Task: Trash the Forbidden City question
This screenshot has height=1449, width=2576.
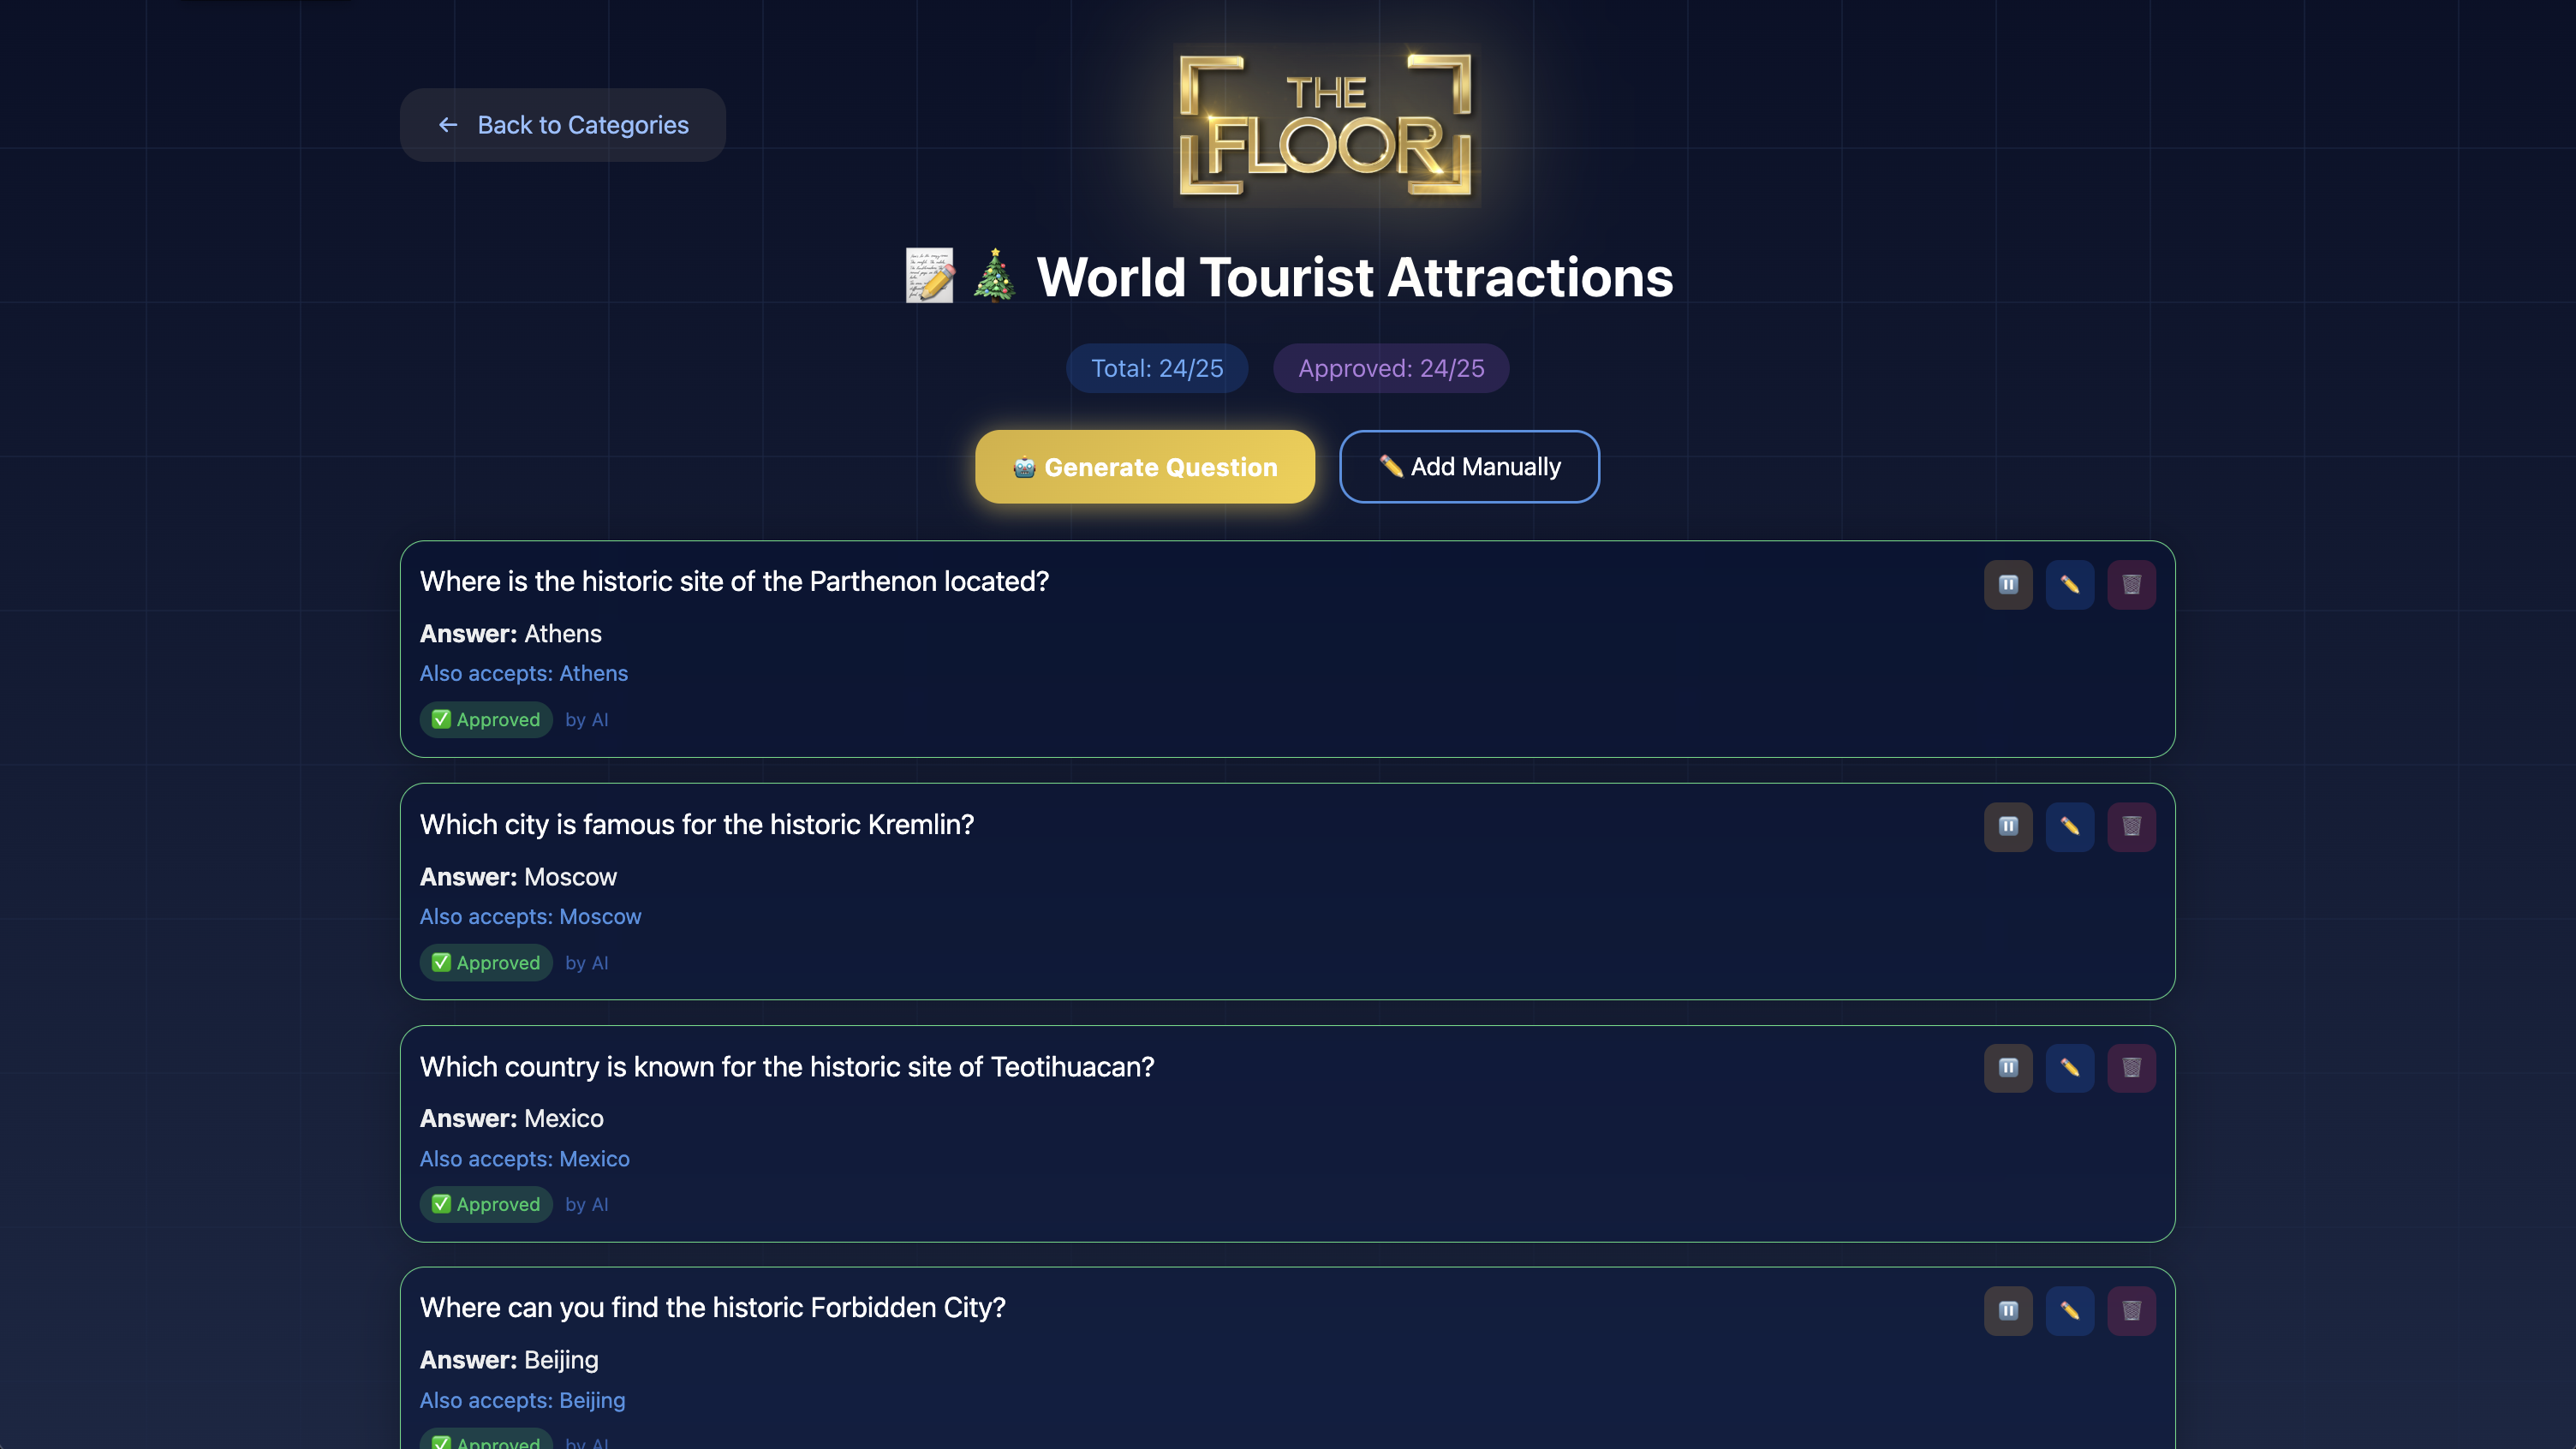Action: (2131, 1311)
